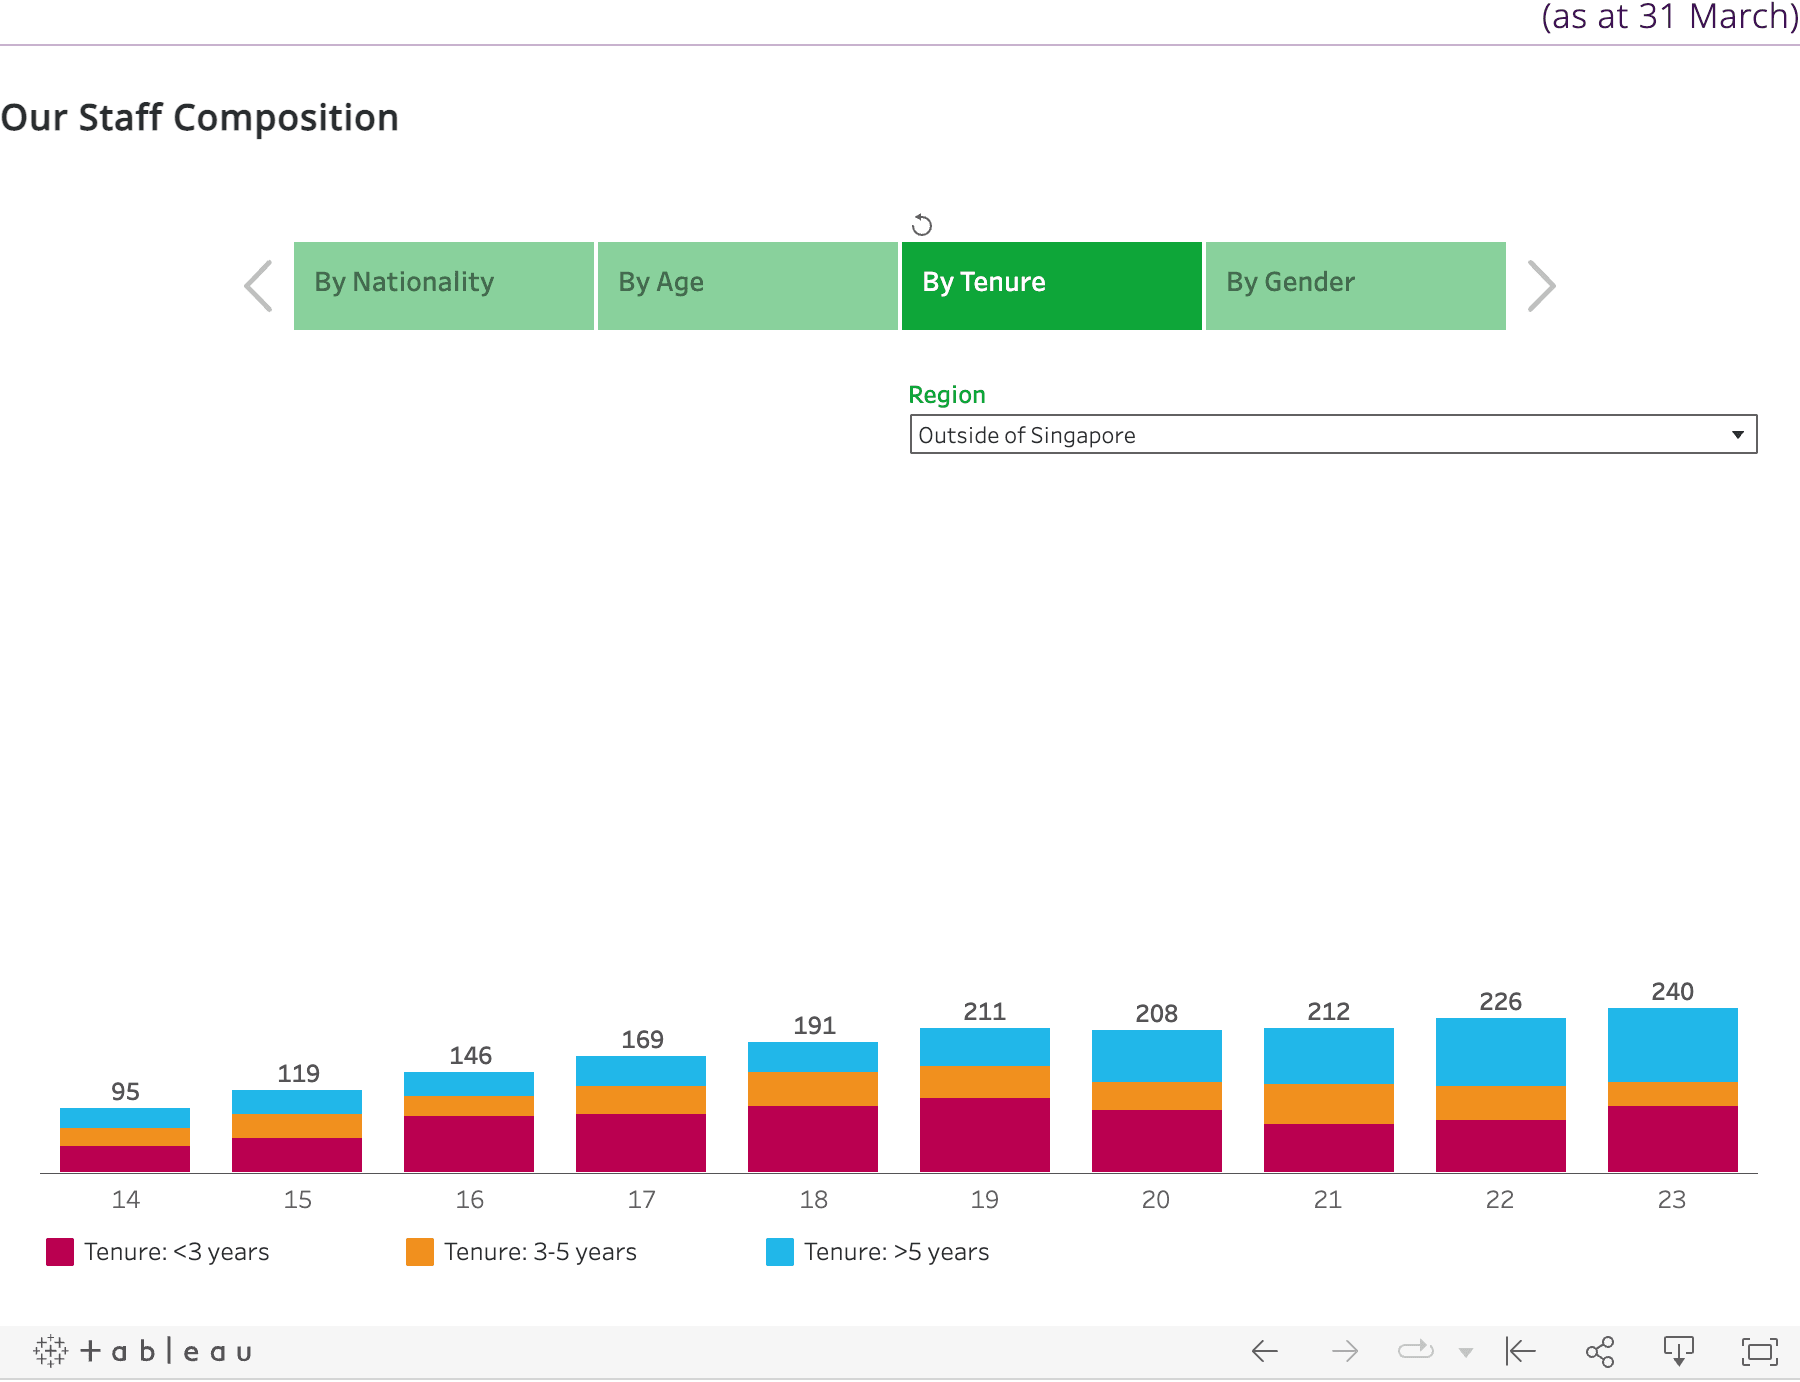Click the orange Tenure 3-5 years legend swatch
Screen dimensions: 1800x1382
tap(420, 1252)
